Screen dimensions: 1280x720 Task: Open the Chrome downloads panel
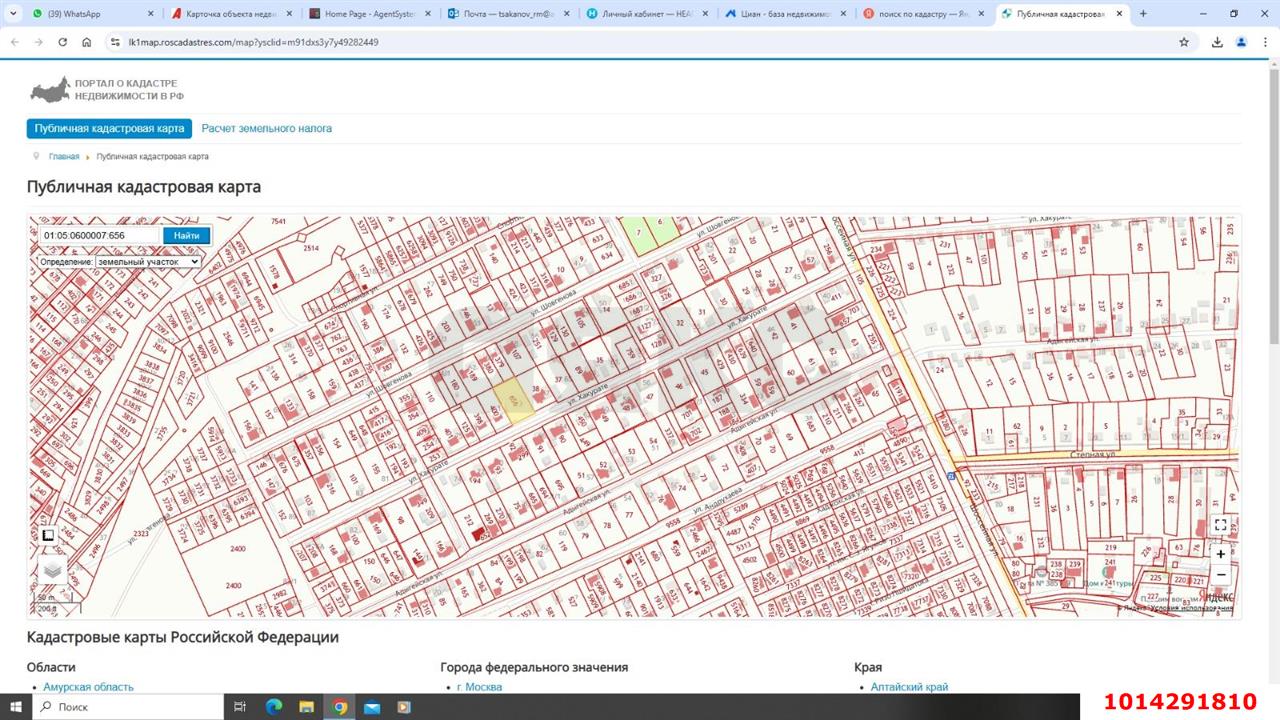click(1217, 42)
